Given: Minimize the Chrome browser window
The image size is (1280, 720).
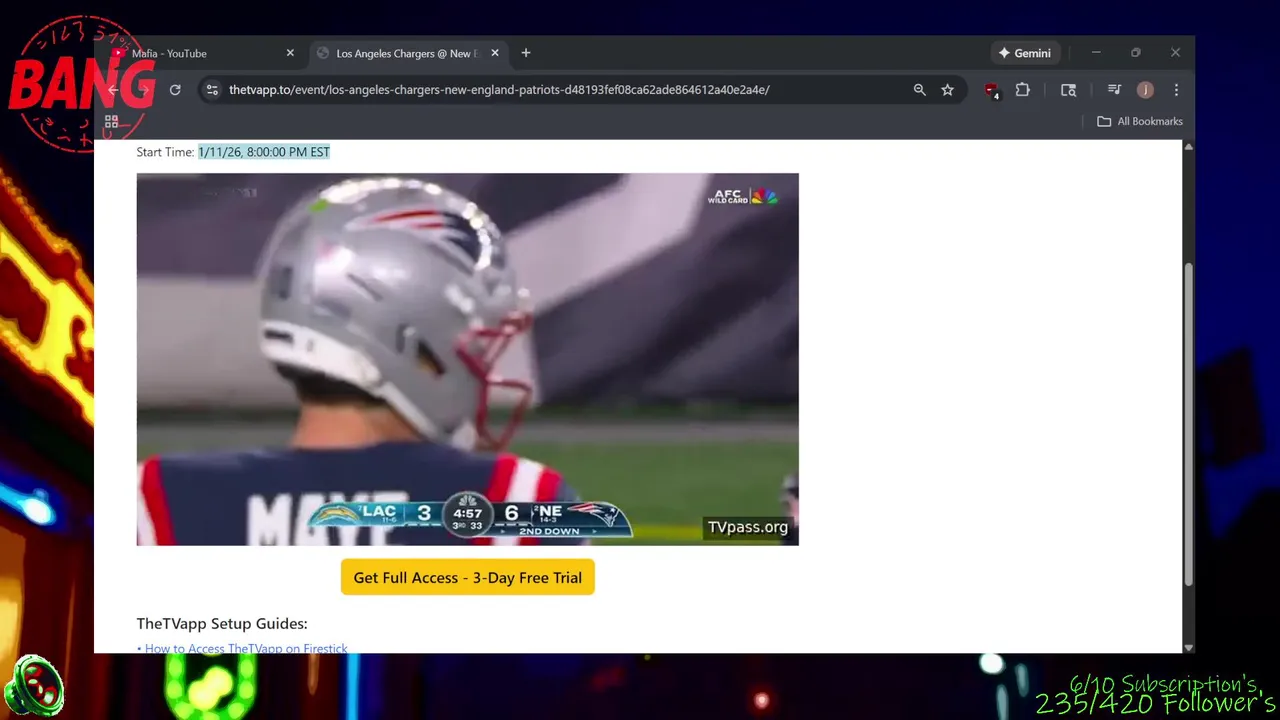Looking at the screenshot, I should [1096, 53].
